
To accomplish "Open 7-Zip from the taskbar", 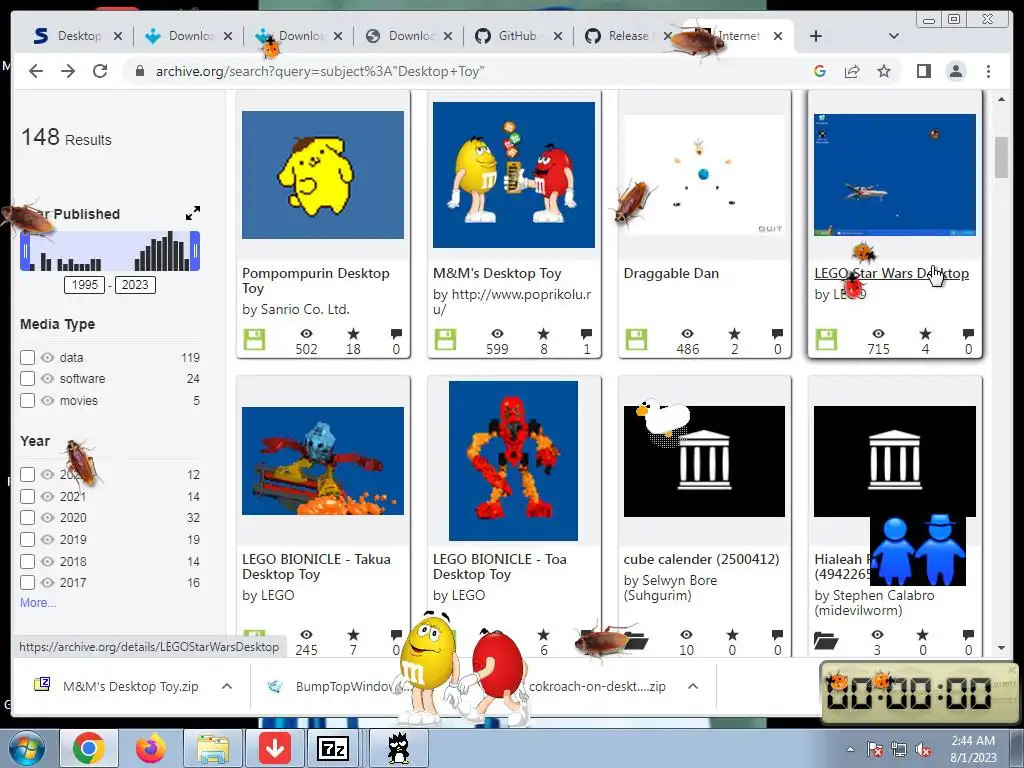I will (333, 748).
